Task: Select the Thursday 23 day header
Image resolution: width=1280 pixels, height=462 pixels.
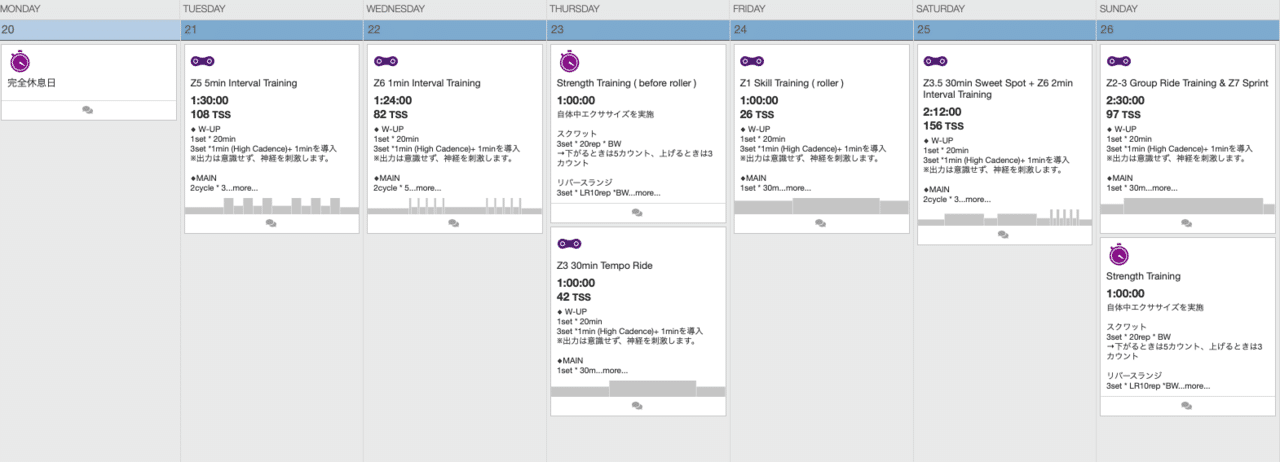Action: (x=639, y=30)
